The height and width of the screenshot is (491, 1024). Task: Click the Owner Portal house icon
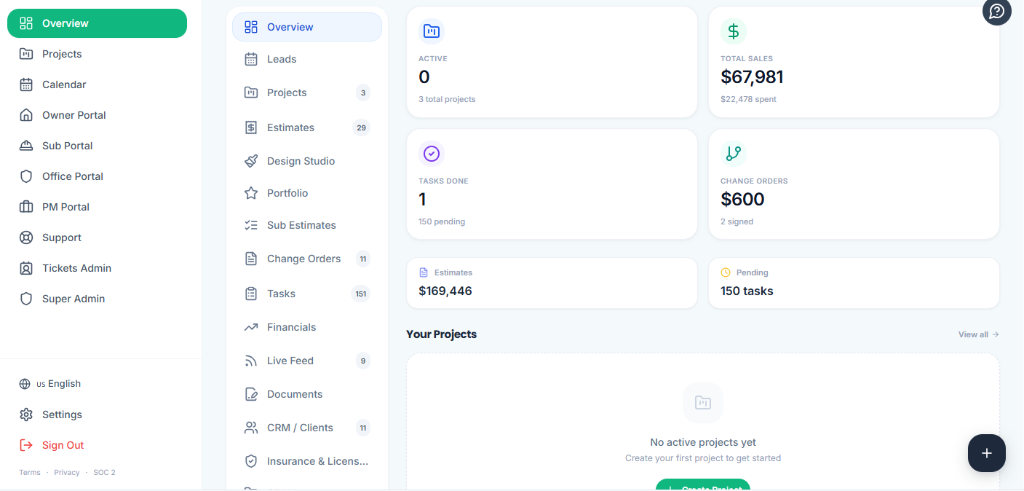[26, 115]
